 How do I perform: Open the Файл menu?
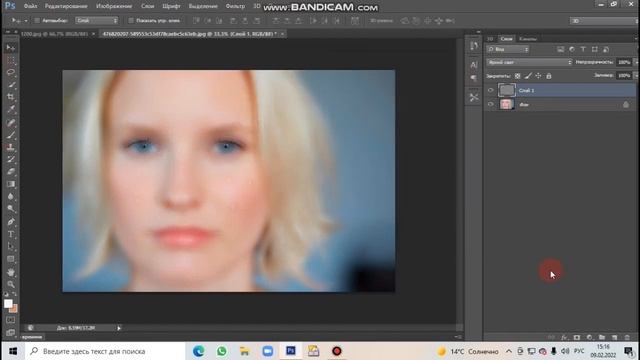tap(31, 7)
